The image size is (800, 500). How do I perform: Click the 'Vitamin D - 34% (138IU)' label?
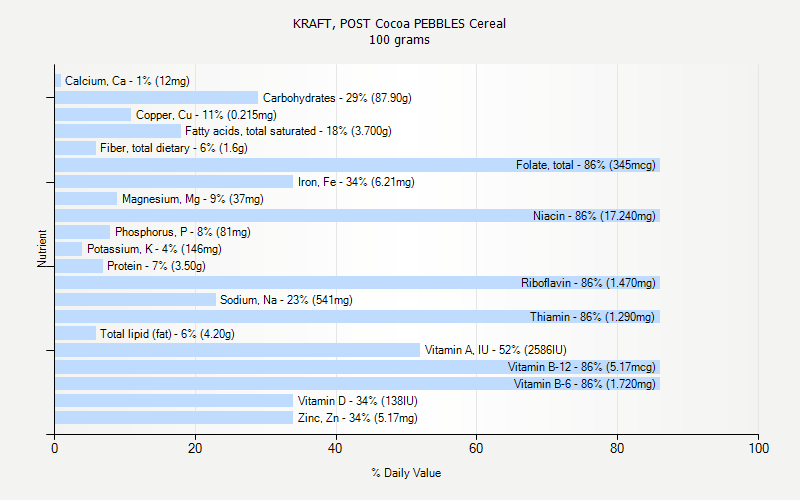(x=358, y=401)
